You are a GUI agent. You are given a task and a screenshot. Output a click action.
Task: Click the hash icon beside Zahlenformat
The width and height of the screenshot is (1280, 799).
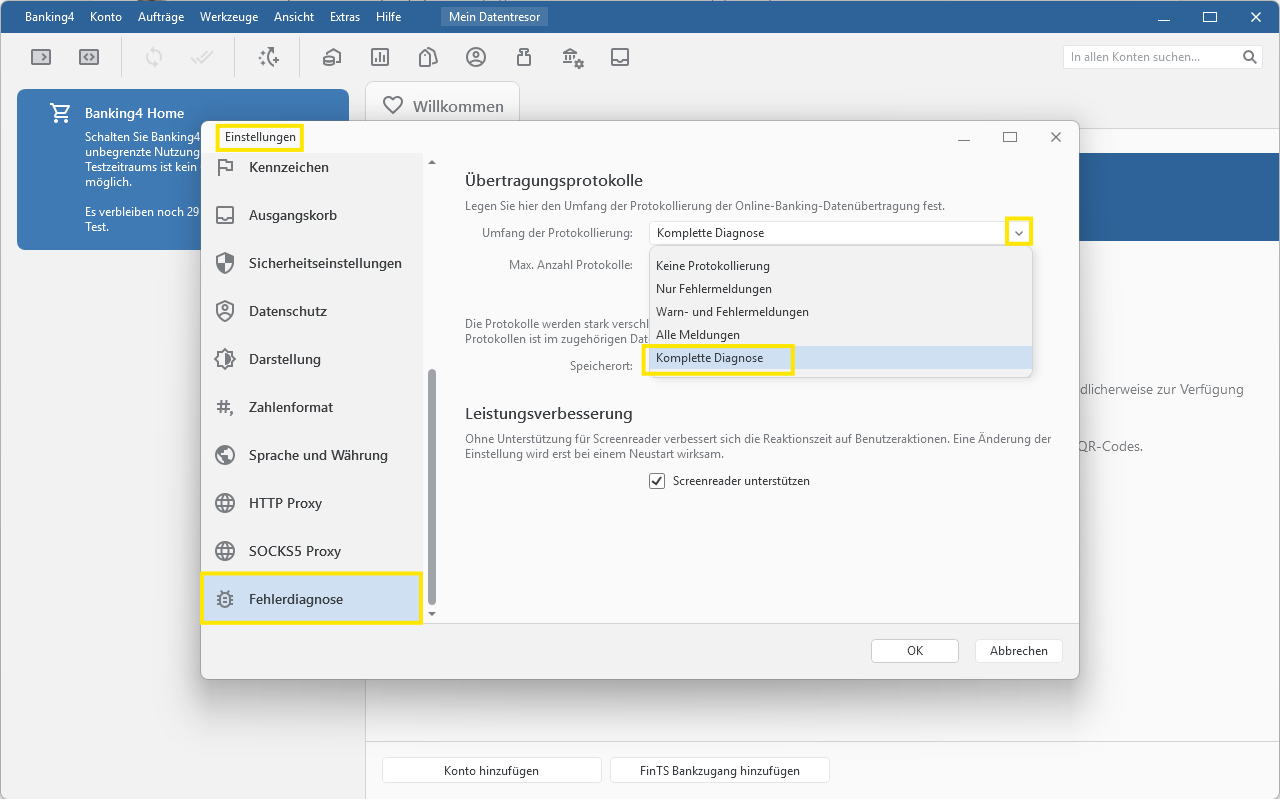click(x=226, y=407)
